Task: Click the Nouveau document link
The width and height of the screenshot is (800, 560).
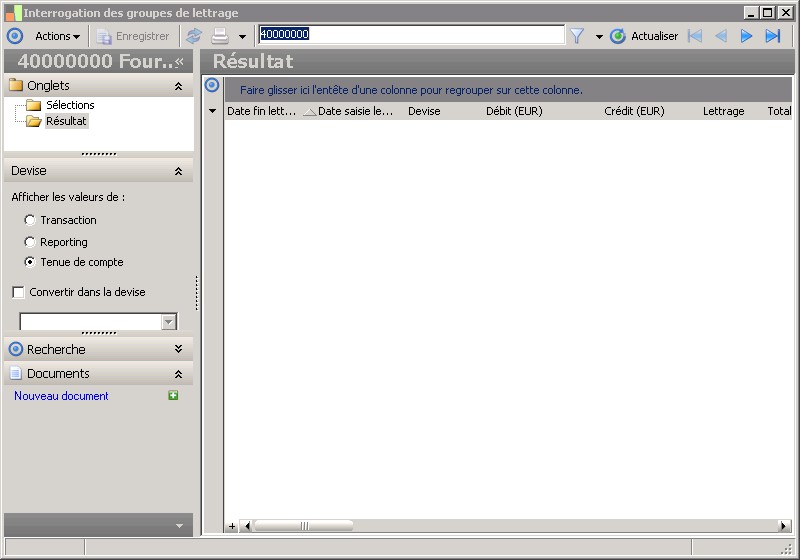Action: (x=61, y=396)
